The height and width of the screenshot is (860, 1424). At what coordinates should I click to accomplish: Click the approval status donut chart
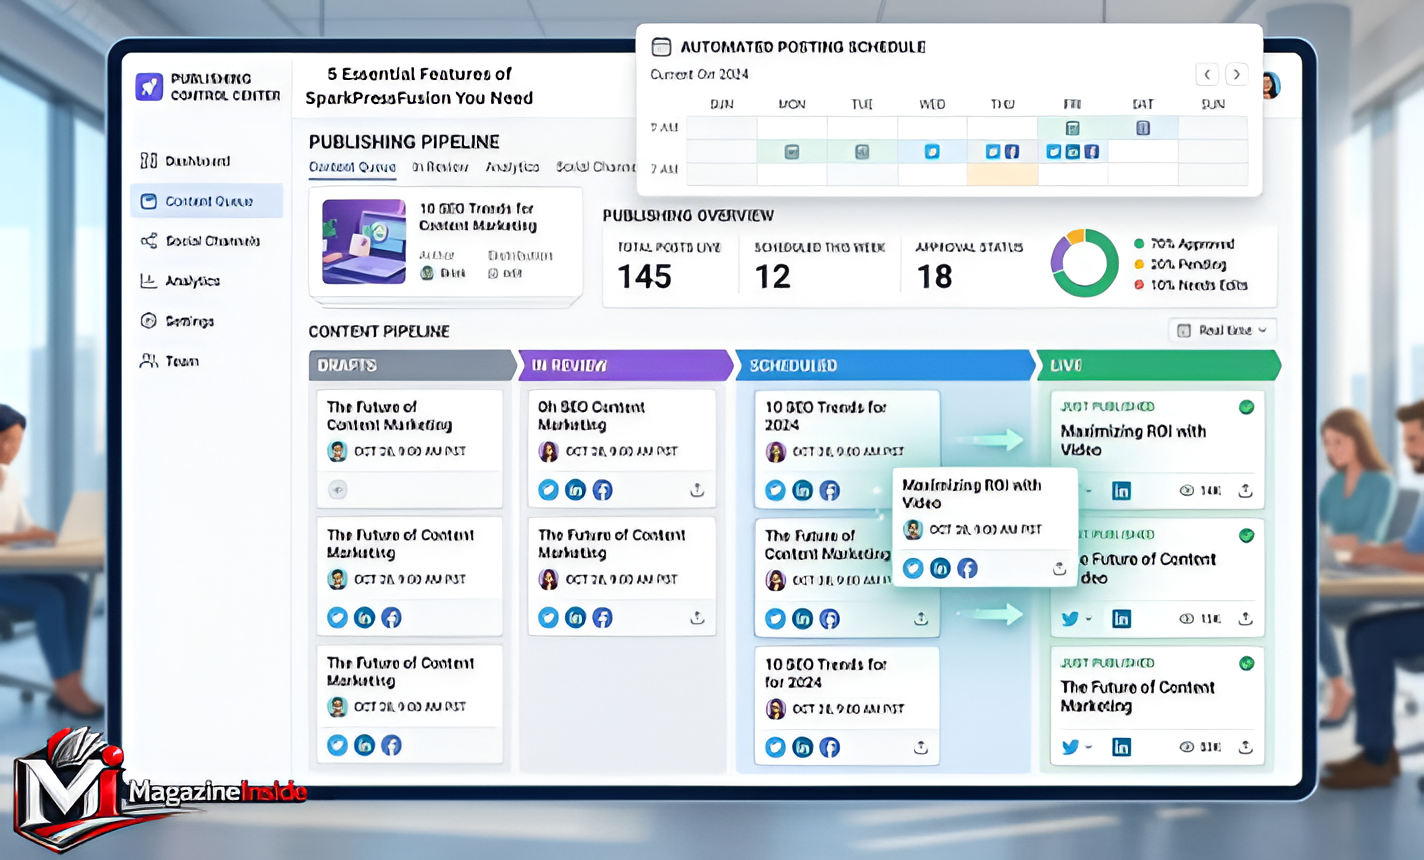pyautogui.click(x=1084, y=263)
